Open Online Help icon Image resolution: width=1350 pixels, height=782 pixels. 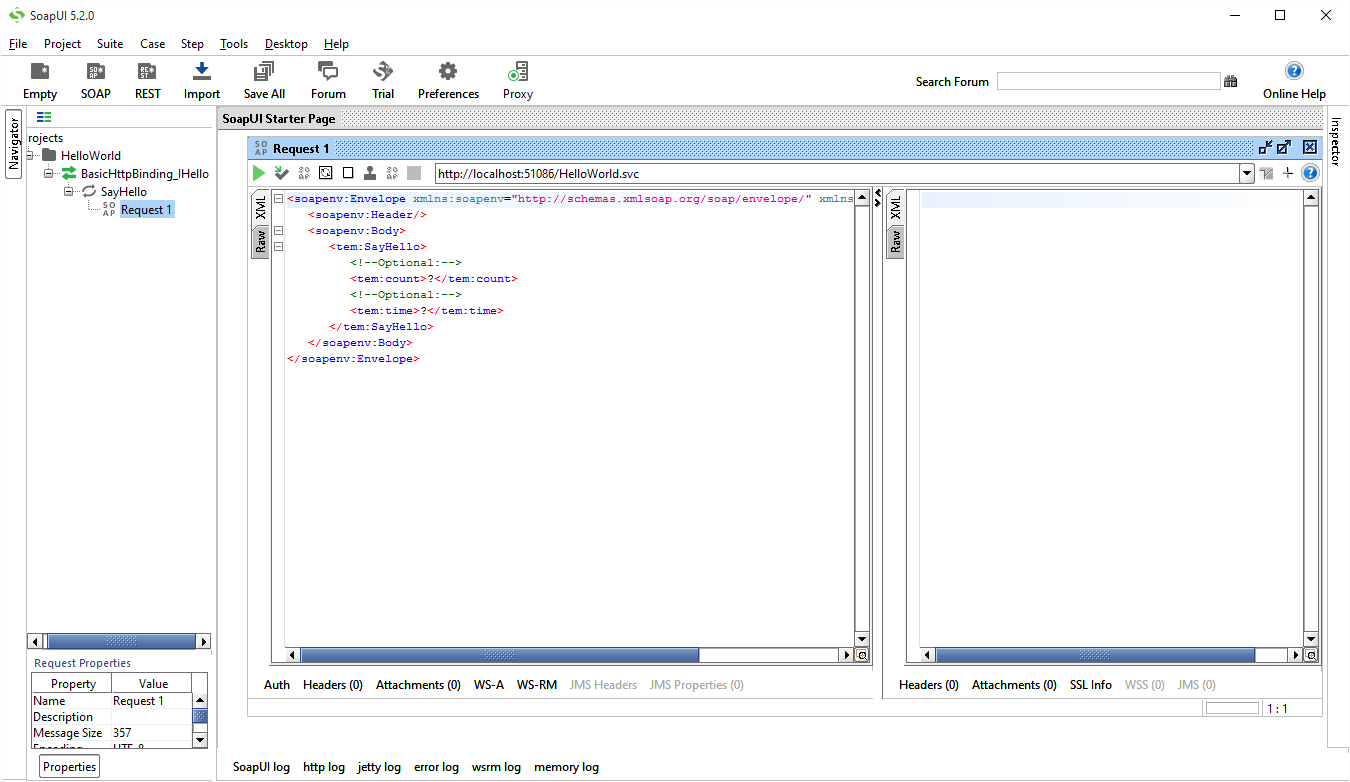[x=1294, y=80]
